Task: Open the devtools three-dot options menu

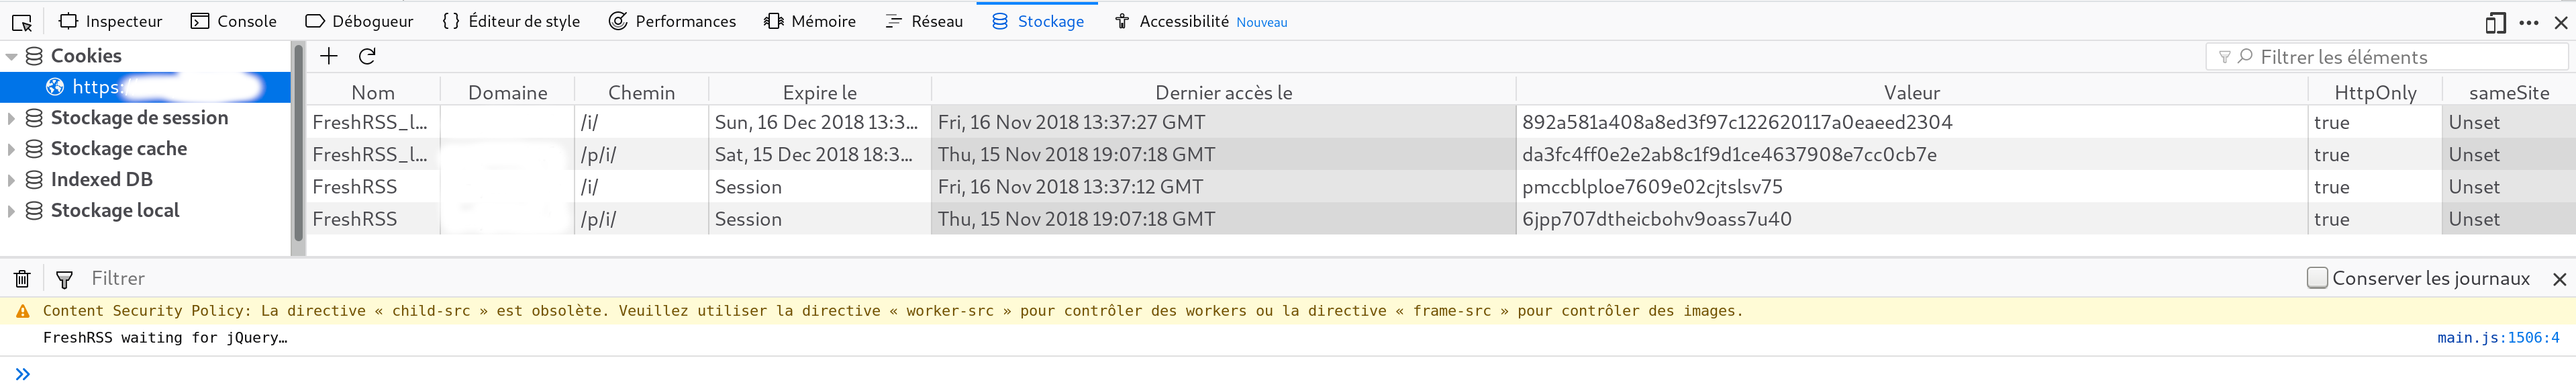Action: (2529, 22)
